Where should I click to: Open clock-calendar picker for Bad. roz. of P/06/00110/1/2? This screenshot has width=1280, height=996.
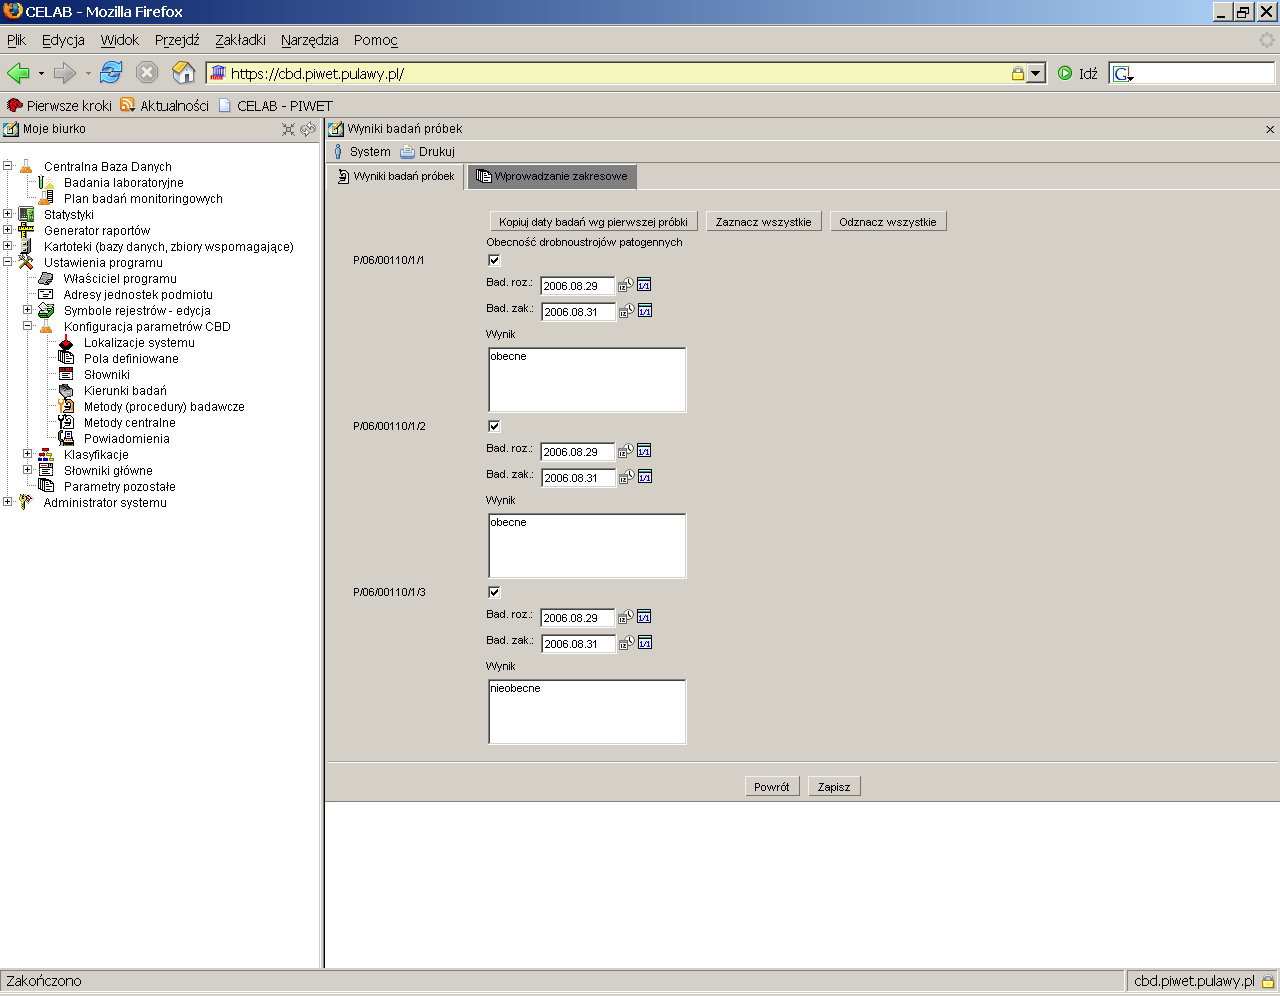626,451
